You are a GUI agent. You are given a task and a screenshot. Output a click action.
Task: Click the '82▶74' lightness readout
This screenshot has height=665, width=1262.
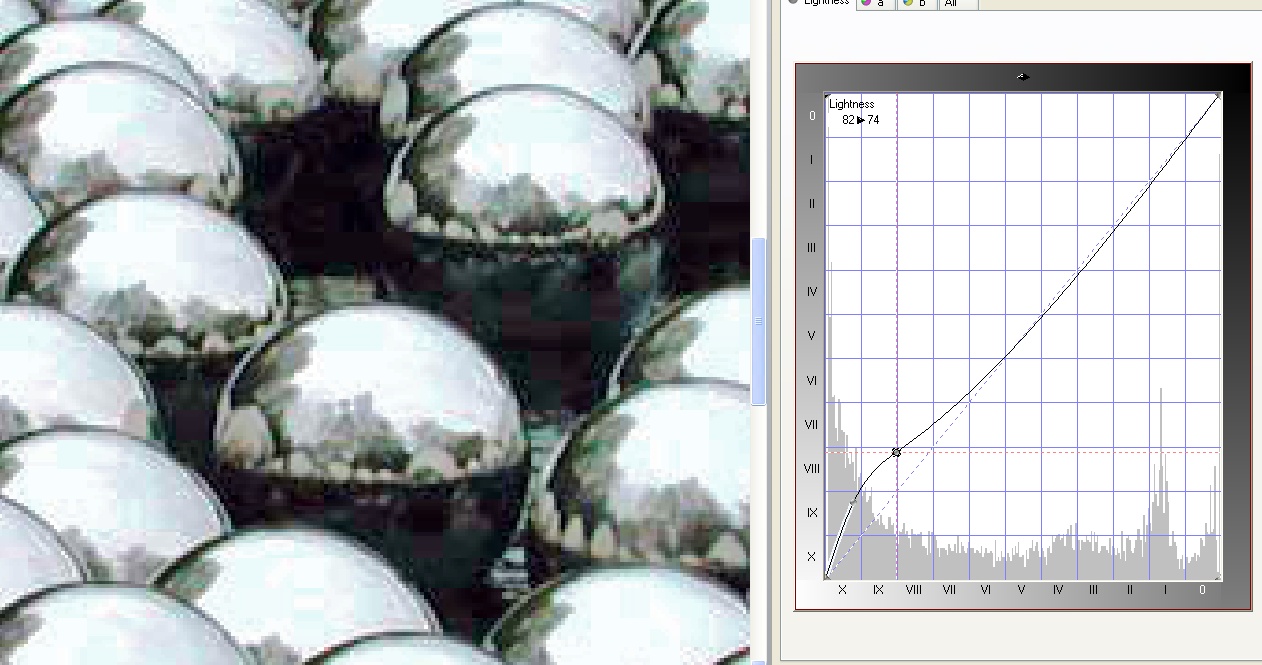861,120
